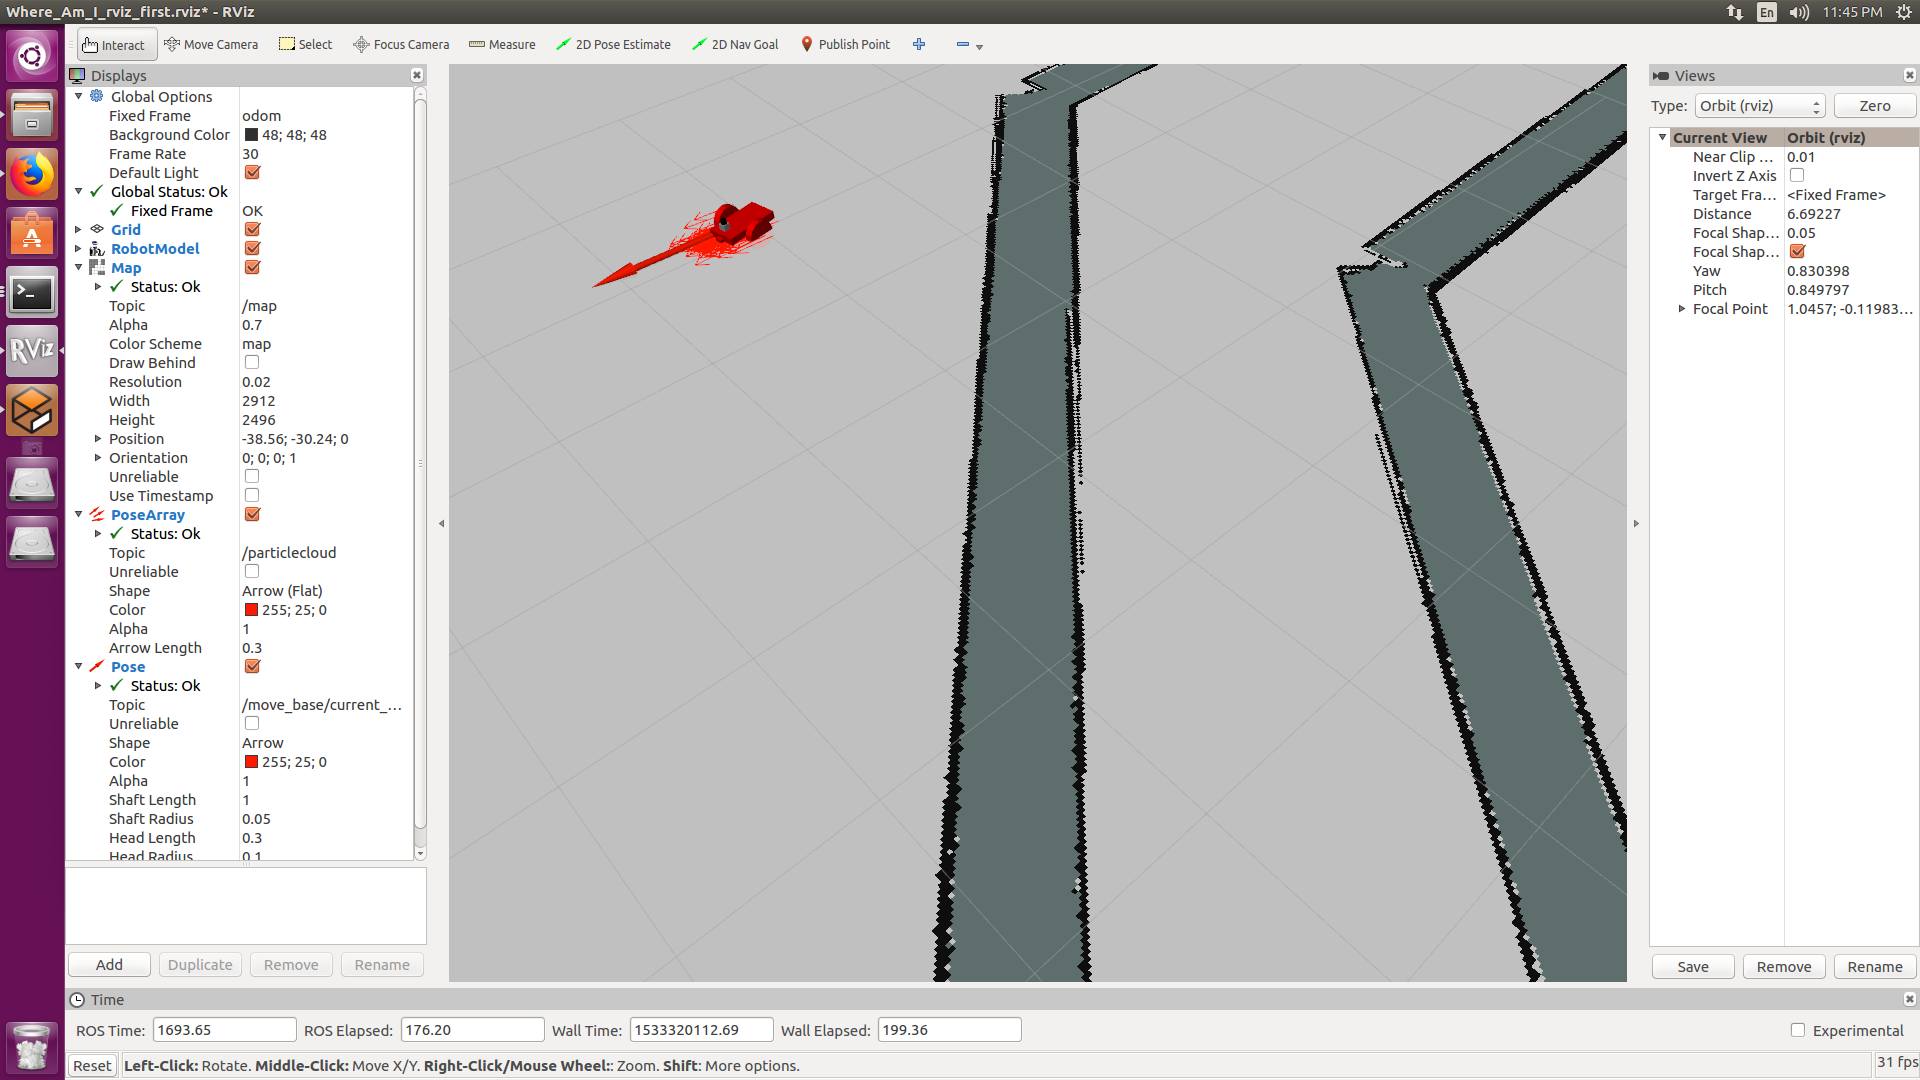Toggle the Draw Behind checkbox
1920x1080 pixels.
(x=252, y=363)
